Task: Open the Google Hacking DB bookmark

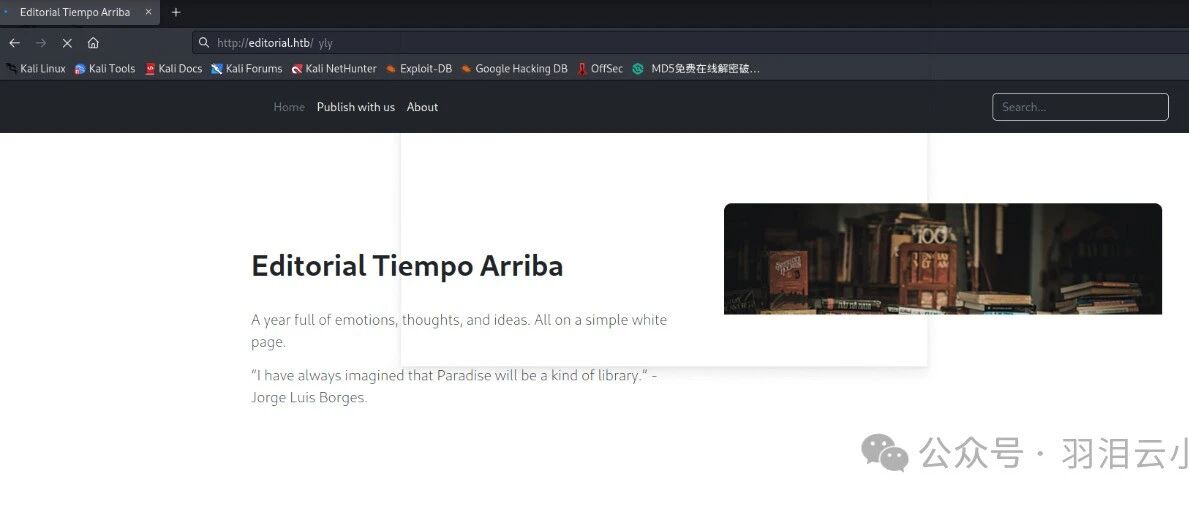Action: click(x=514, y=68)
